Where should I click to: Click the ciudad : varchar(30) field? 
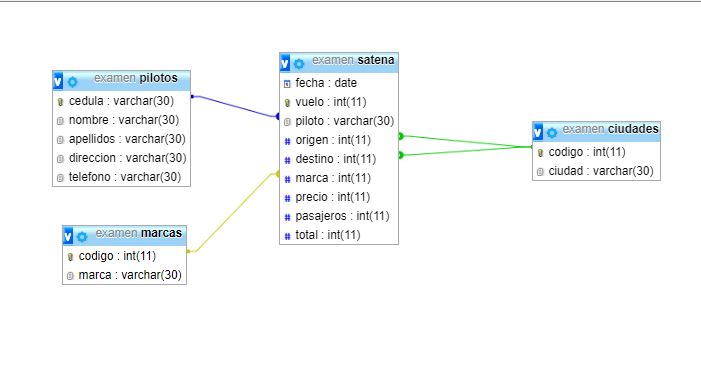tap(596, 171)
